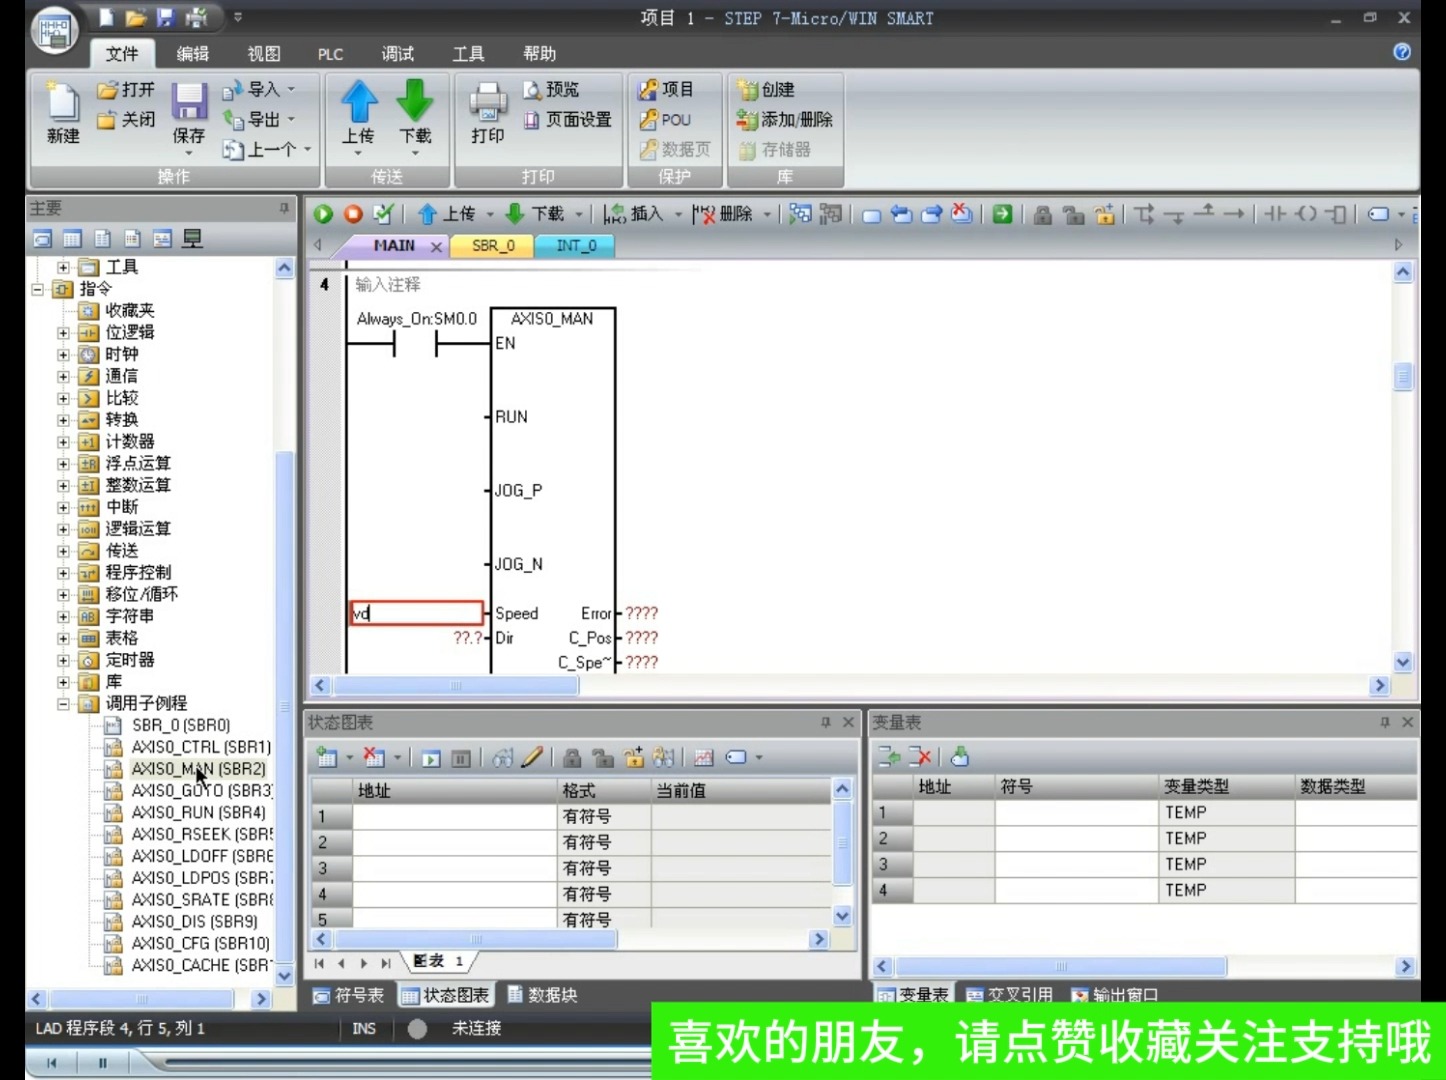
Task: Compile the program with the checkmark icon
Action: [x=382, y=213]
